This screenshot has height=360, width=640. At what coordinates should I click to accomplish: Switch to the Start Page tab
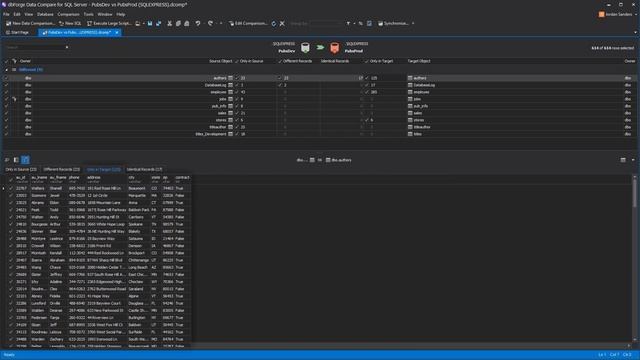(x=18, y=32)
